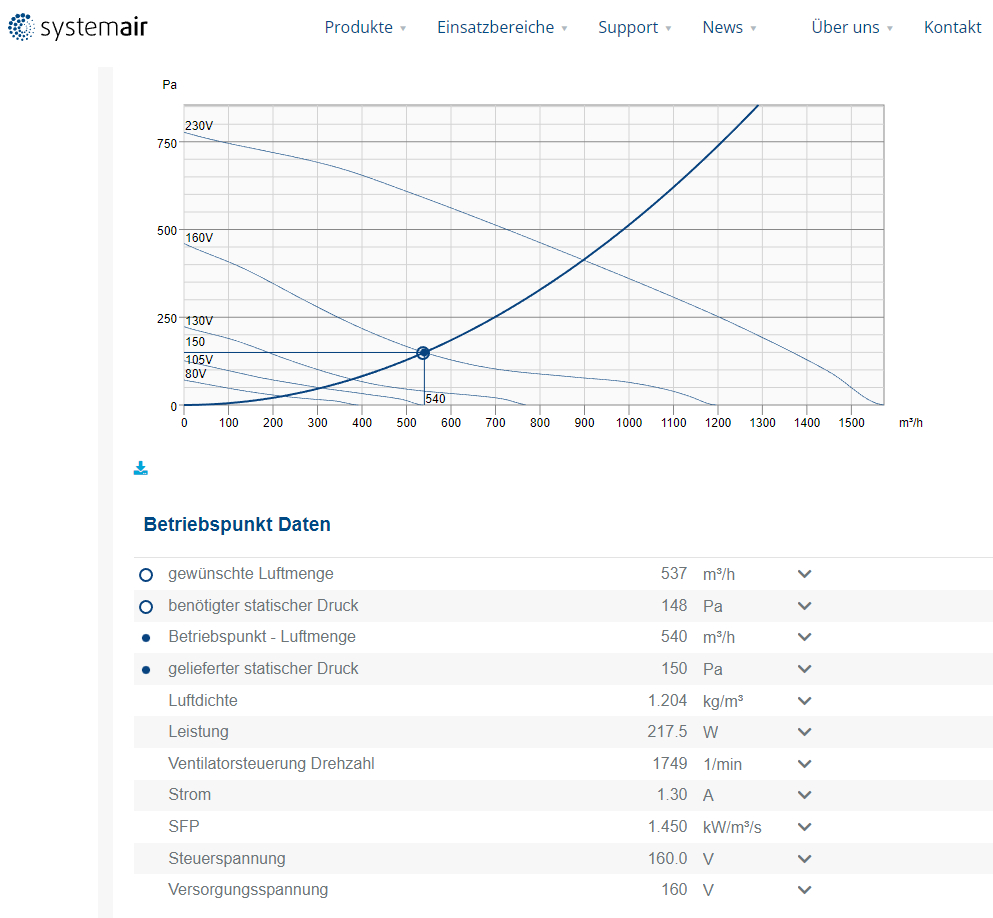Click the filled dot beside Betriebspunkt - Luftmenge
Screen dimensions: 993x918
(146, 638)
